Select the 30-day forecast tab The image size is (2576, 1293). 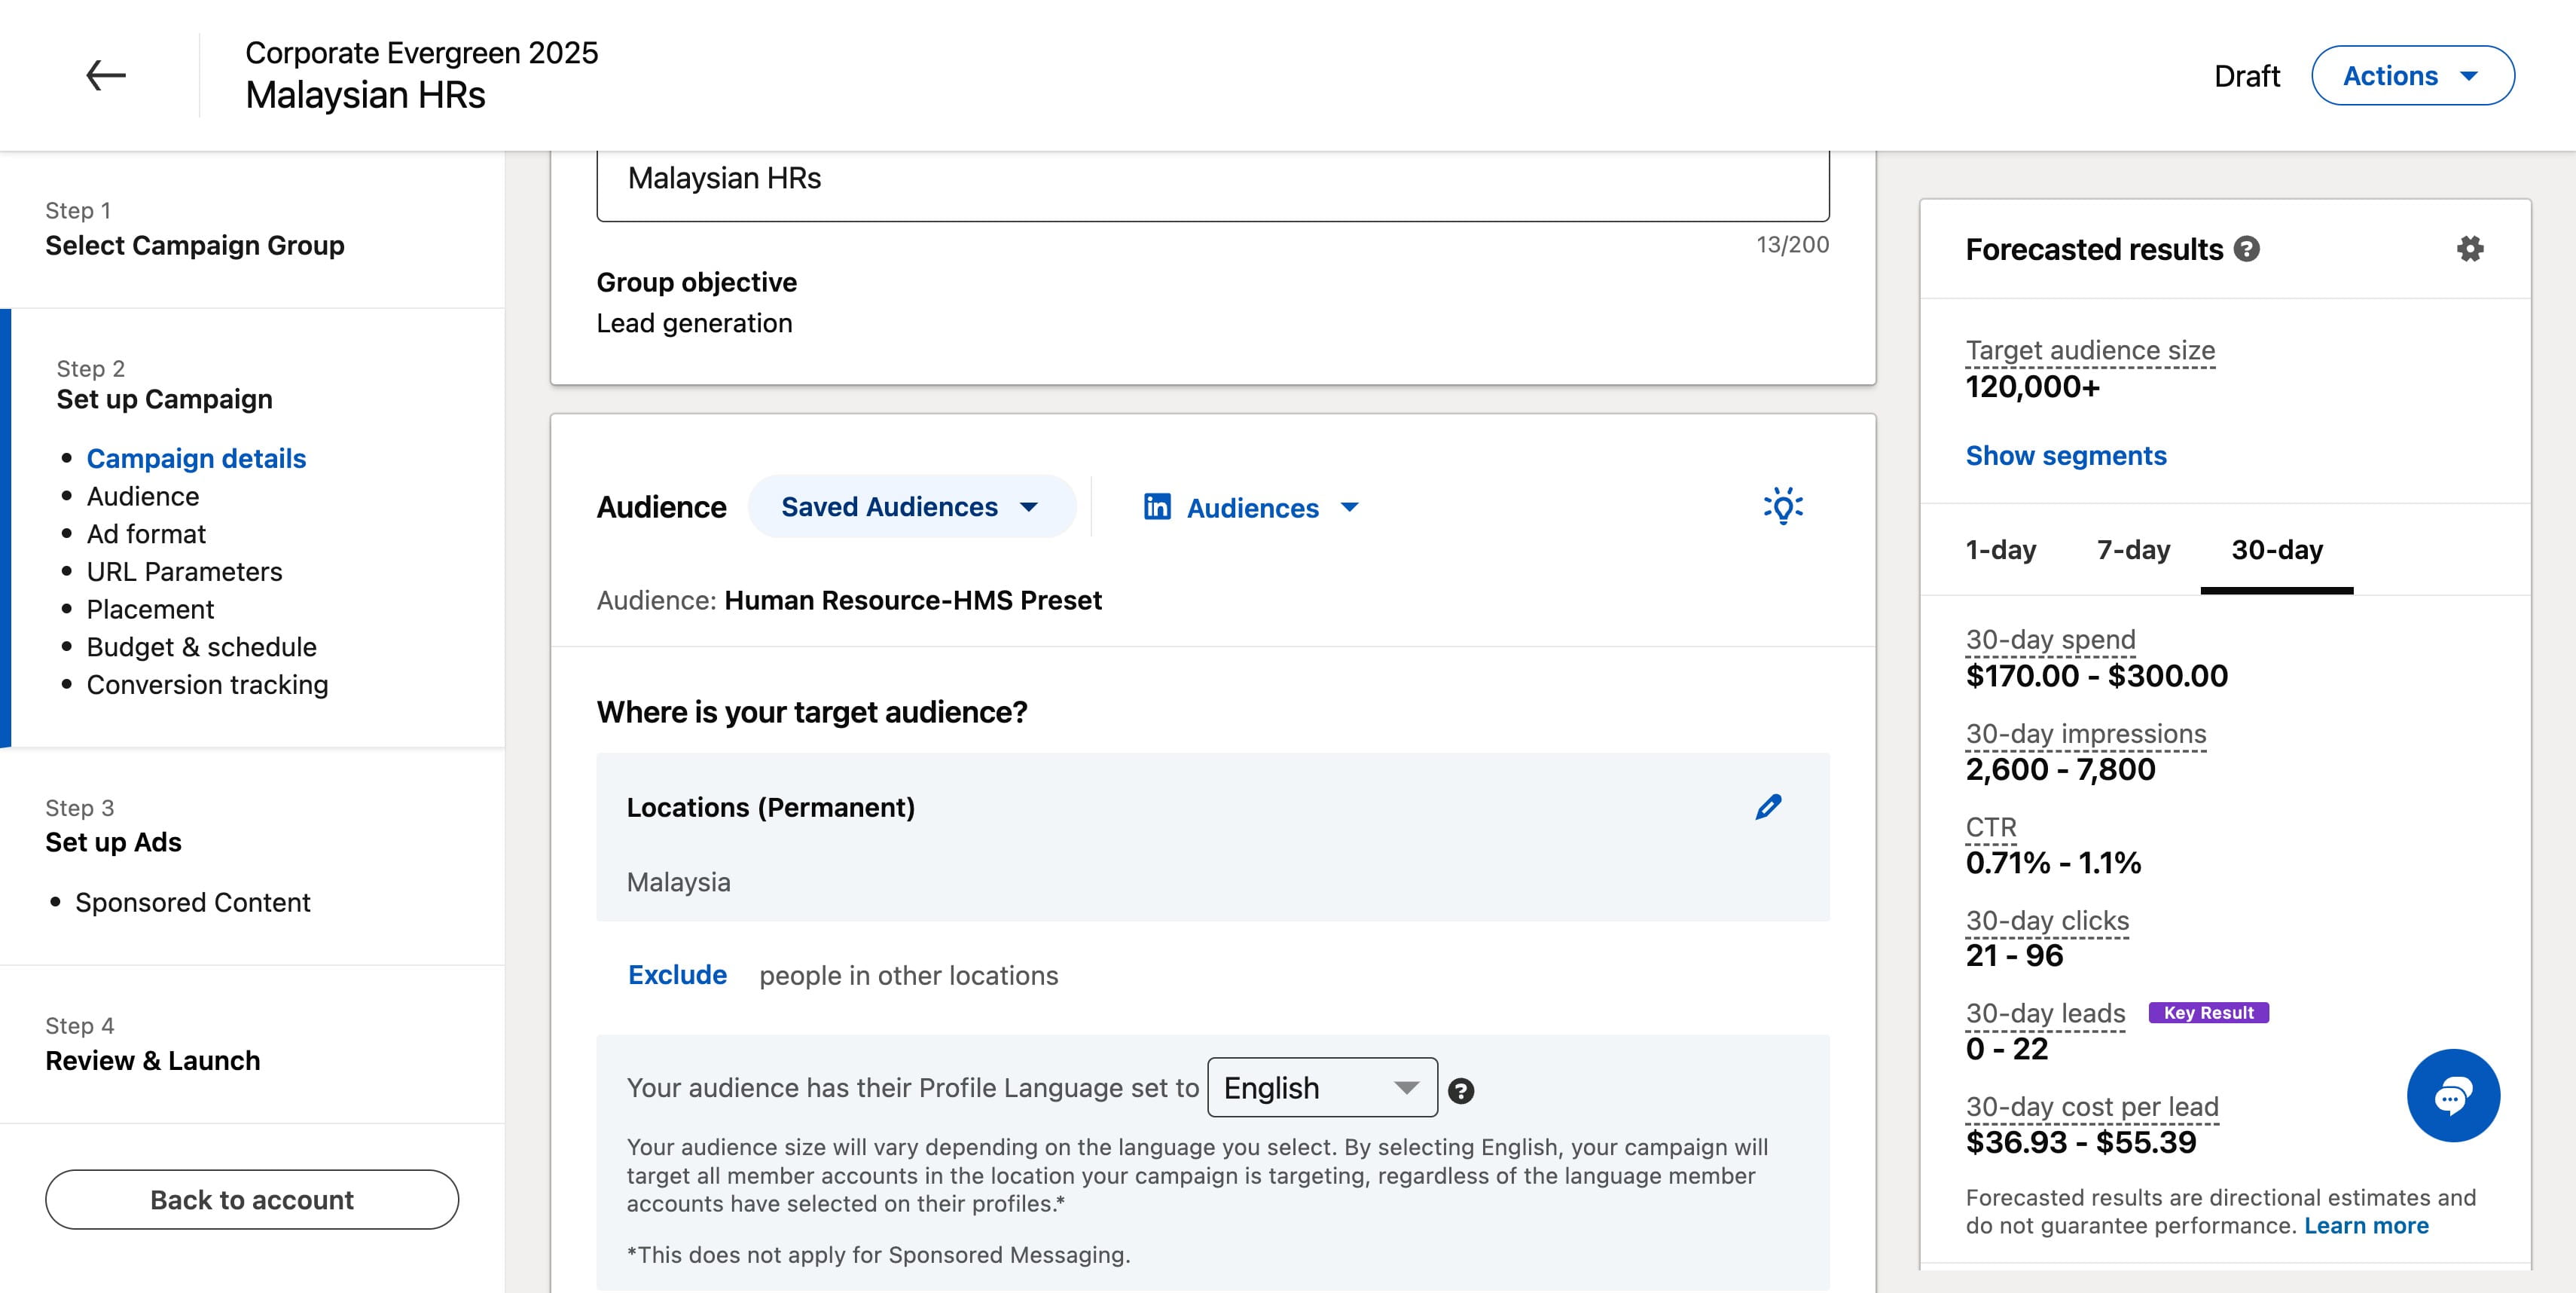2277,550
